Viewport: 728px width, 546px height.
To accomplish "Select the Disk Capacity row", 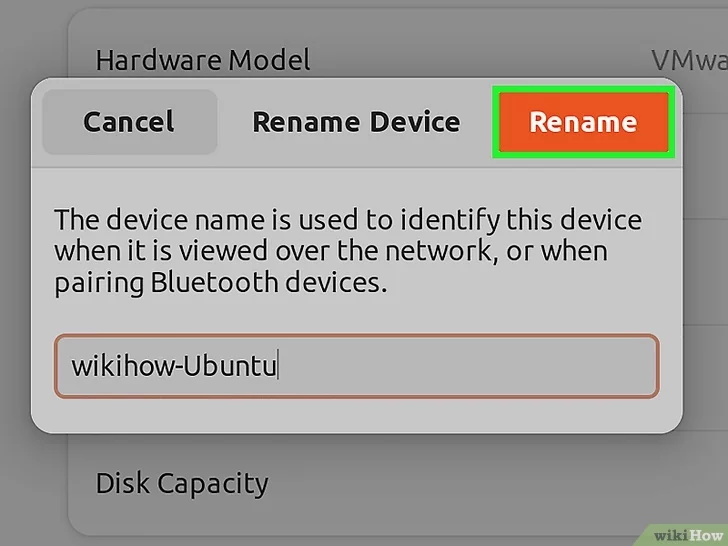I will 397,483.
